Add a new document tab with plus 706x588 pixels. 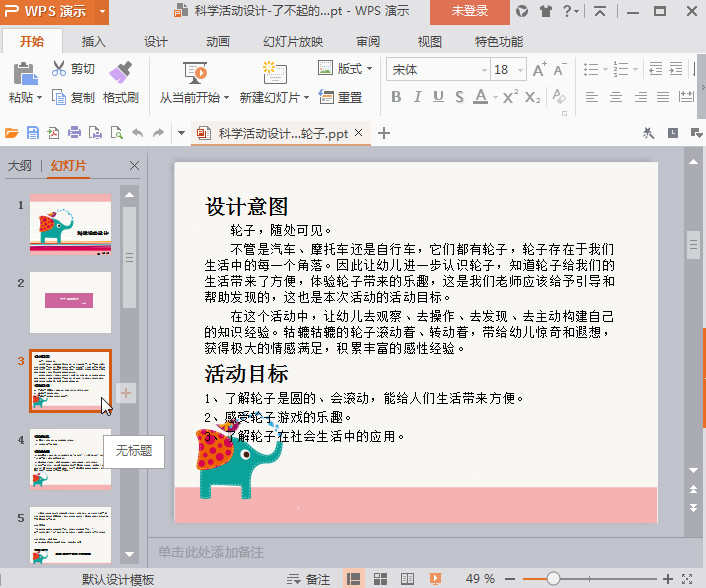click(384, 133)
